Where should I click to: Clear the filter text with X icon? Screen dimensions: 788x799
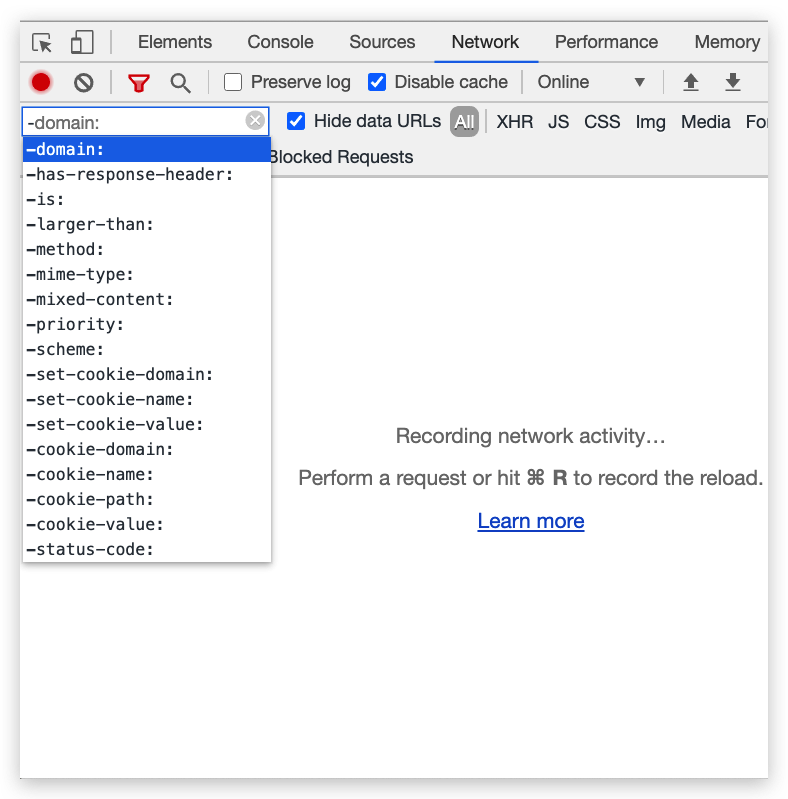point(255,121)
